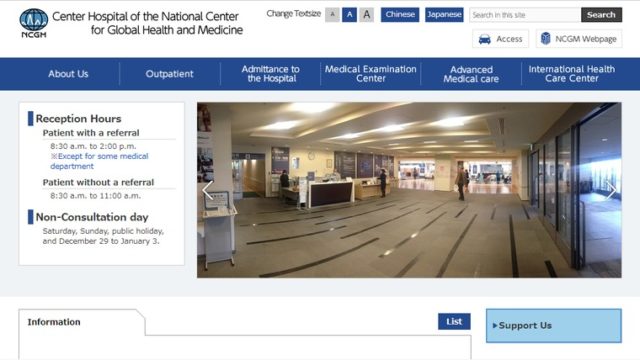The height and width of the screenshot is (360, 640).
Task: Click the building icon beside NCGM Webpage
Action: click(x=546, y=39)
